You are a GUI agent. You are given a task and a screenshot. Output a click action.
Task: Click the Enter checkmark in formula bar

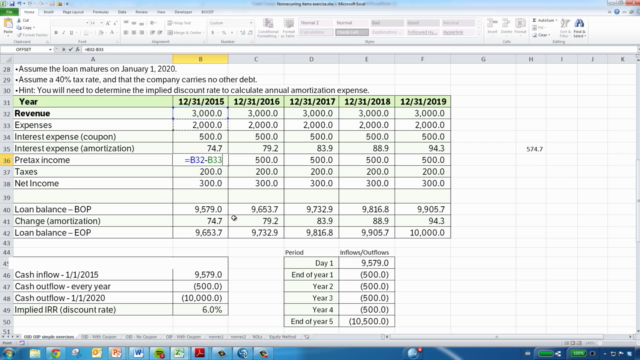pyautogui.click(x=70, y=49)
